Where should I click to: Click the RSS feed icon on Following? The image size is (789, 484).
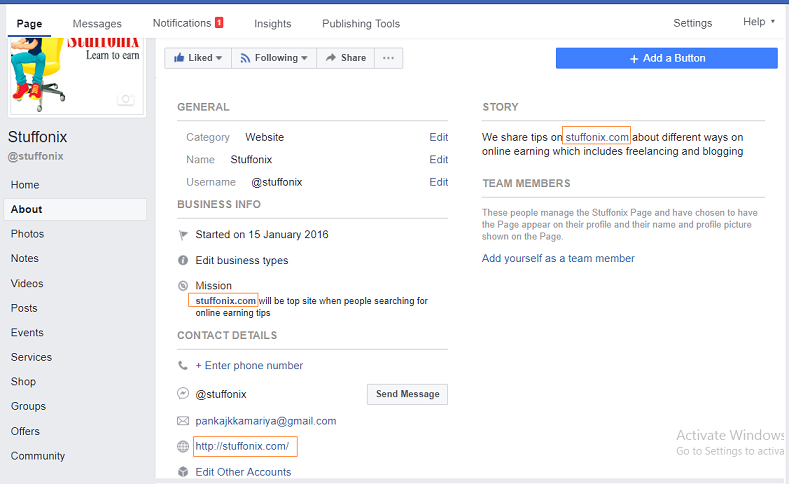[245, 58]
